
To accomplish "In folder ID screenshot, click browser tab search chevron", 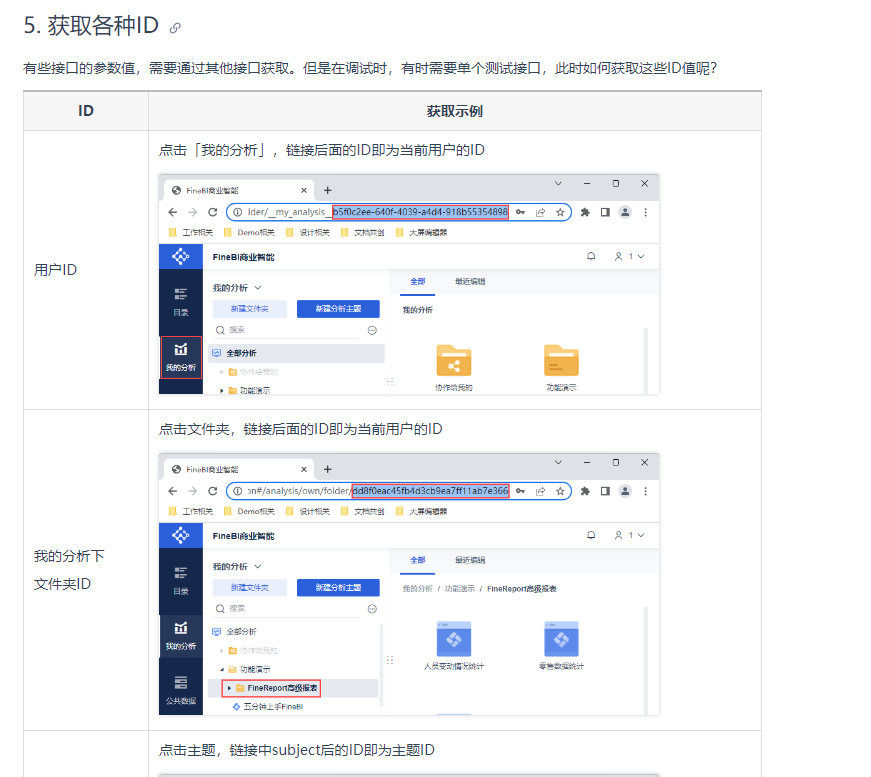I will (x=558, y=462).
